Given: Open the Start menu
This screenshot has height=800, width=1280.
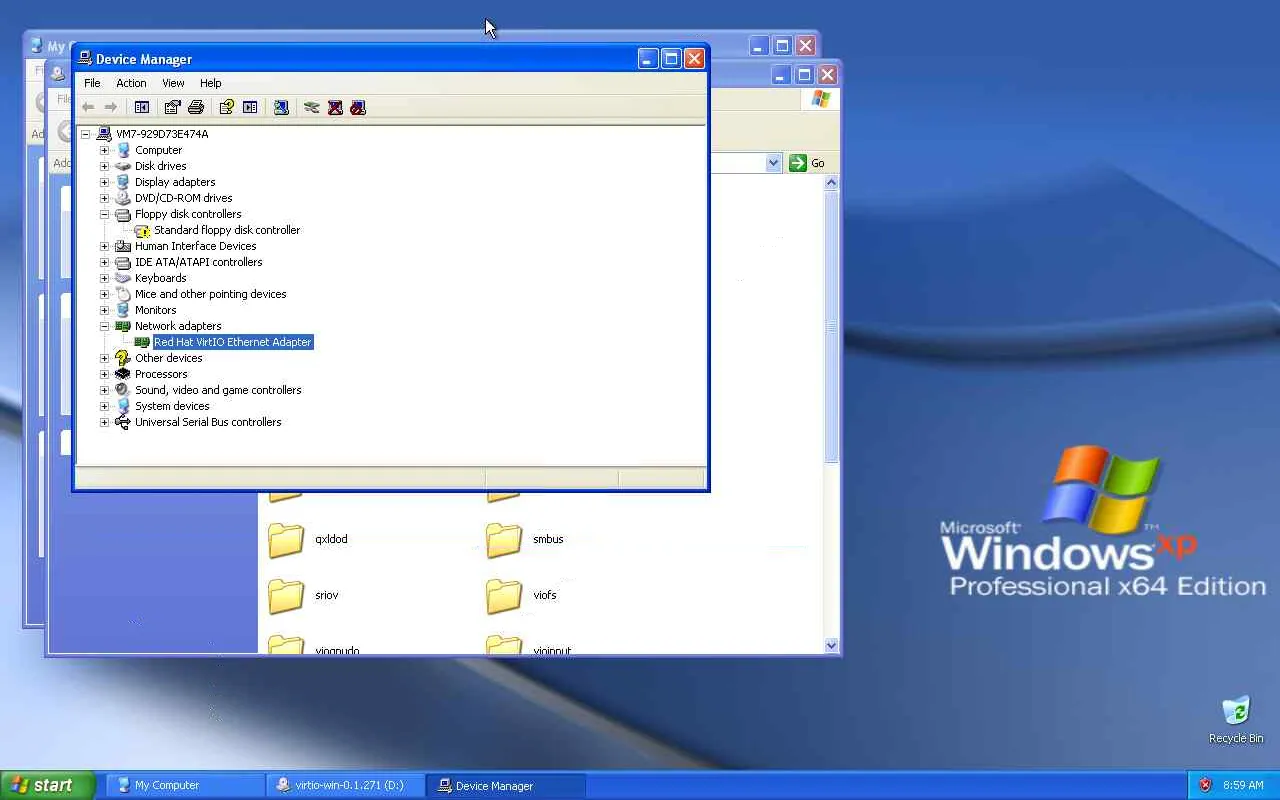Looking at the screenshot, I should (x=47, y=785).
